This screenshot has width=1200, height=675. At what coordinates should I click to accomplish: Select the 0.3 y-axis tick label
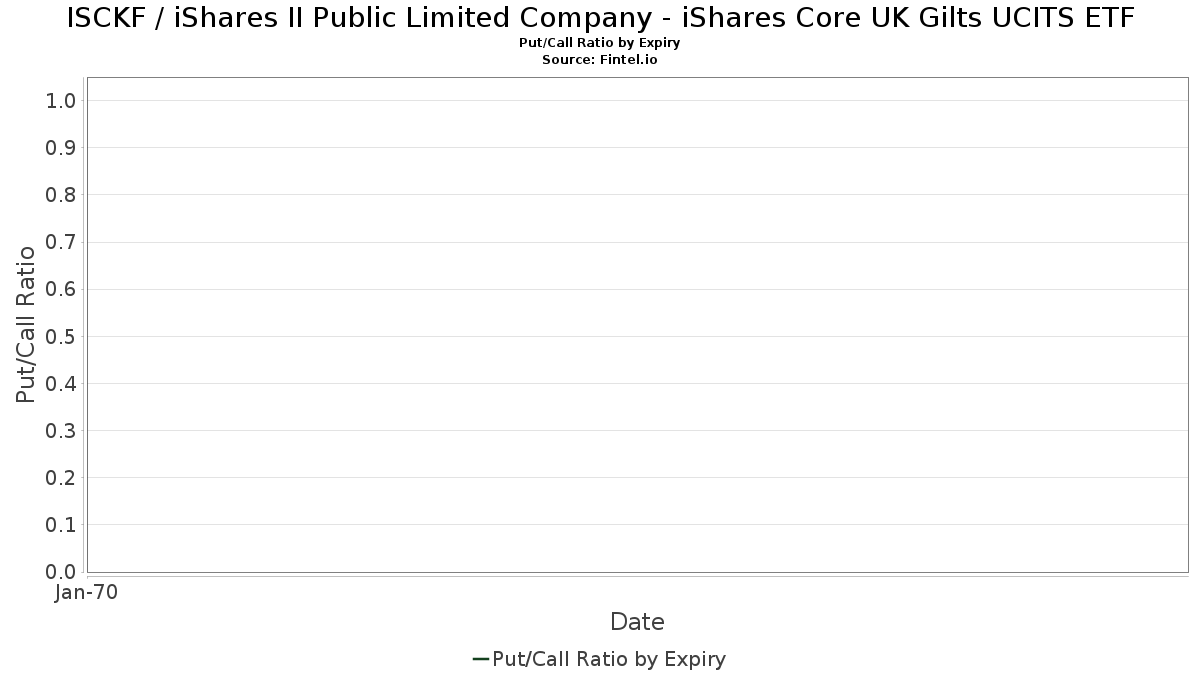pyautogui.click(x=61, y=431)
